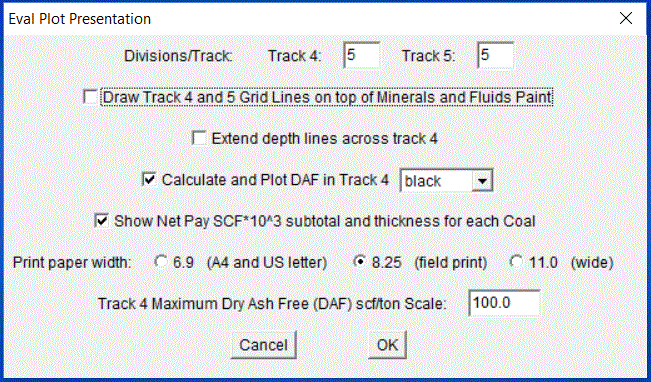The width and height of the screenshot is (651, 382).
Task: Click the Maximum DAF scf/ton Scale field
Action: pyautogui.click(x=504, y=303)
